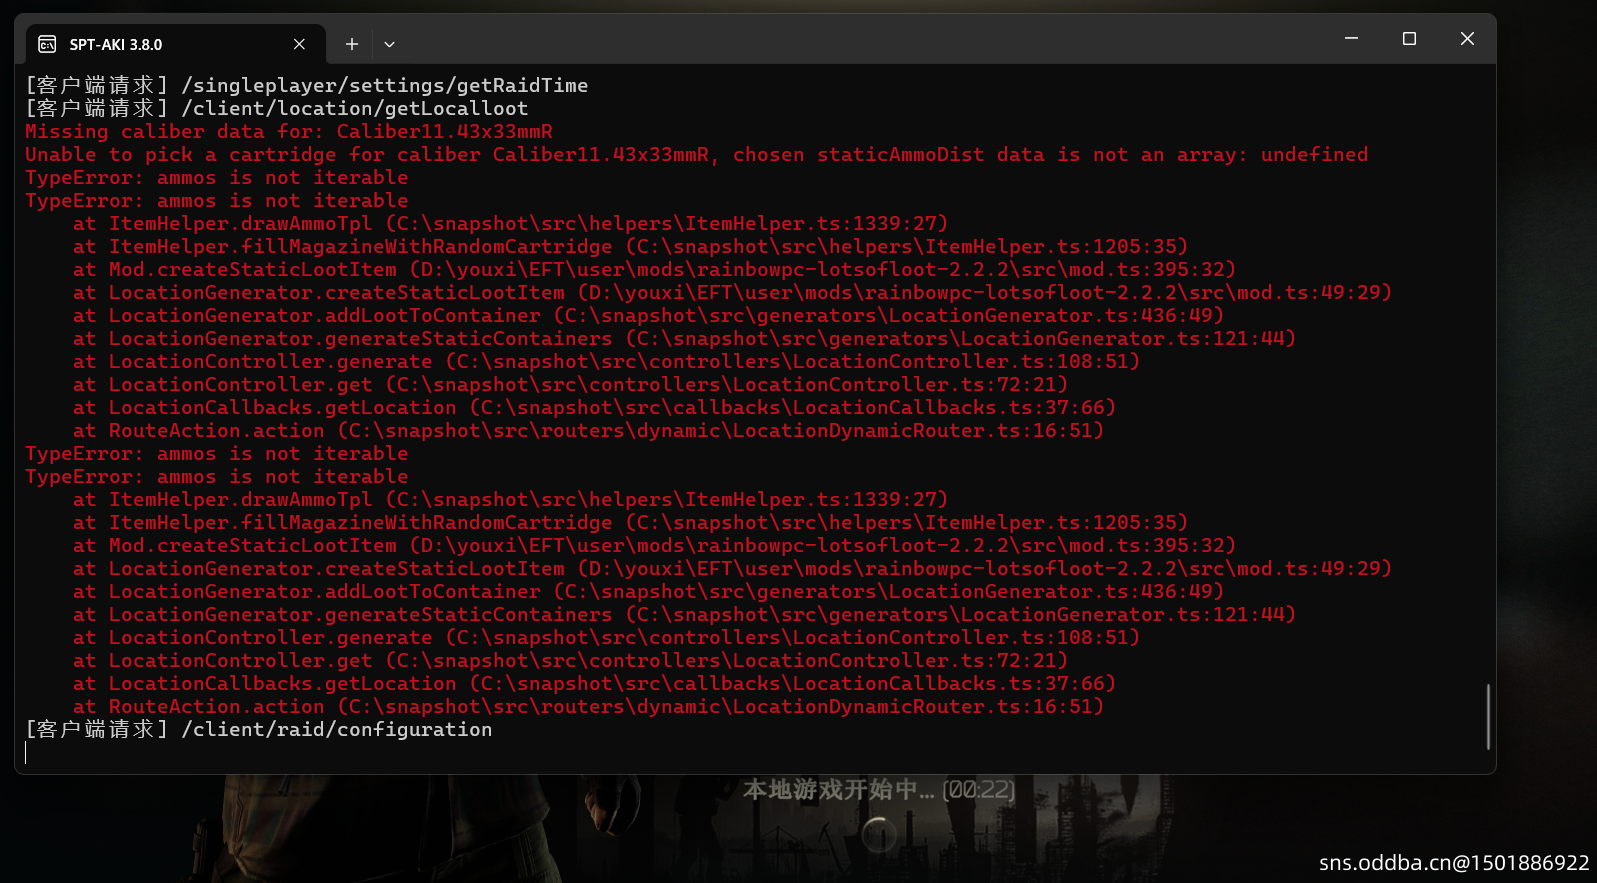The height and width of the screenshot is (883, 1597).
Task: Click the 00:22 raid loading timer
Action: click(x=979, y=790)
